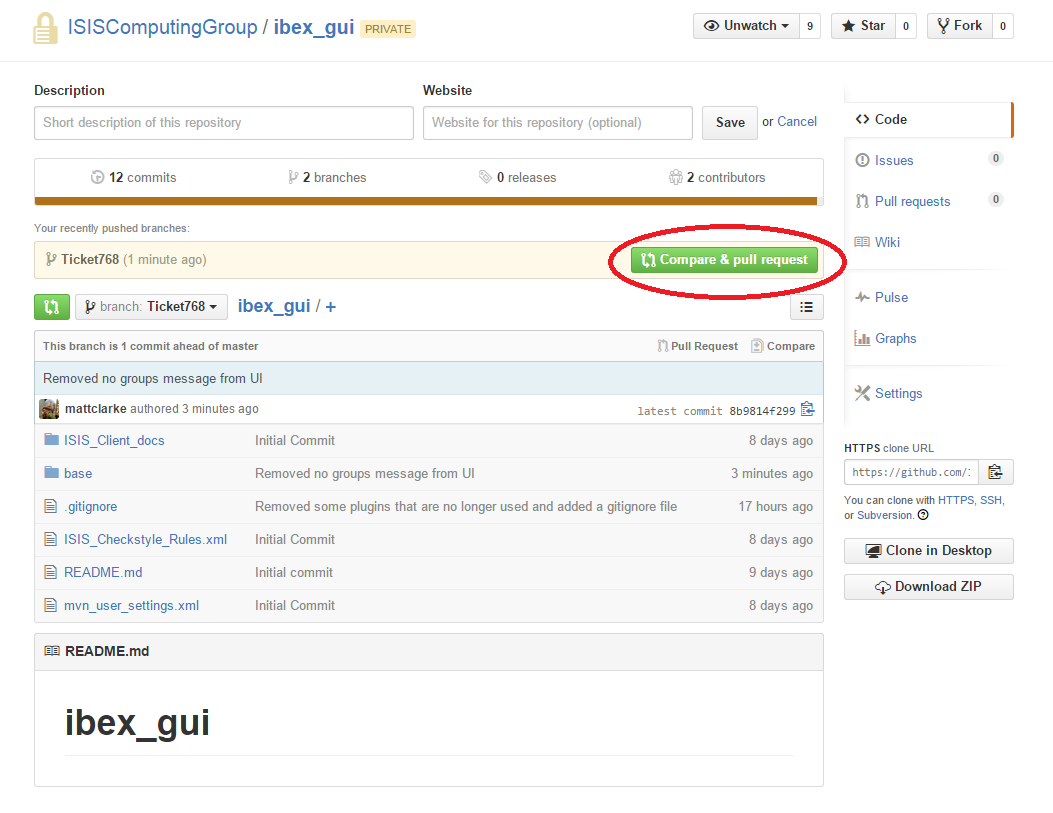Click the HTTPS clone URL field
The height and width of the screenshot is (813, 1053).
[x=911, y=472]
